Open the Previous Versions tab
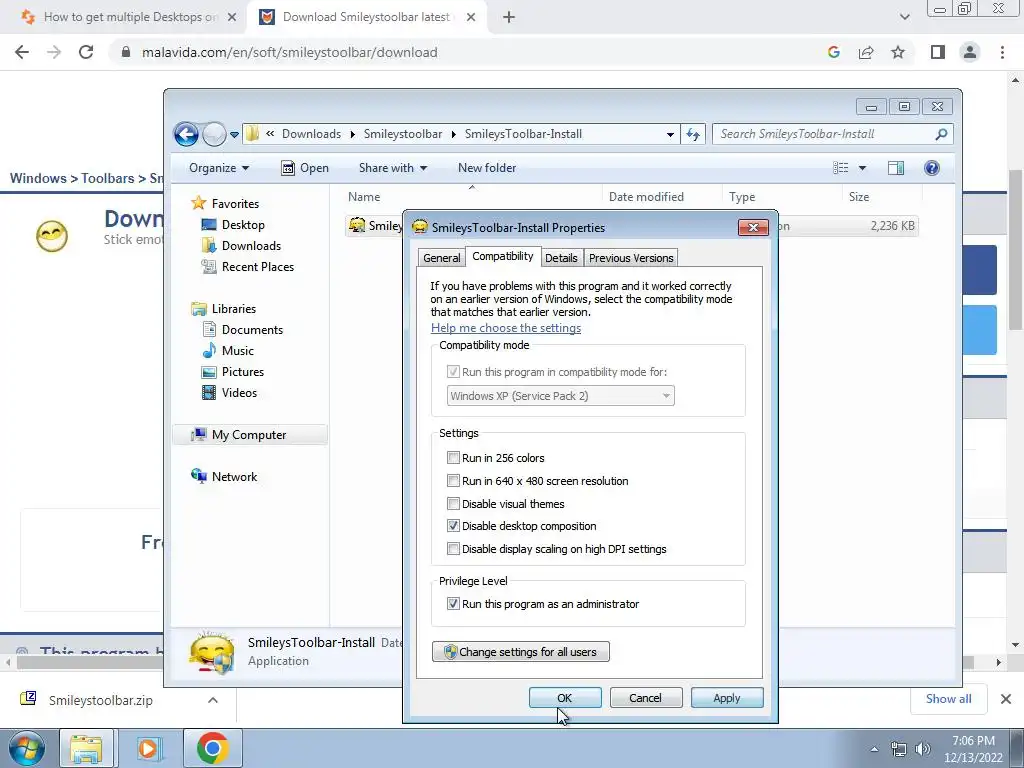Viewport: 1024px width, 768px height. pyautogui.click(x=631, y=258)
